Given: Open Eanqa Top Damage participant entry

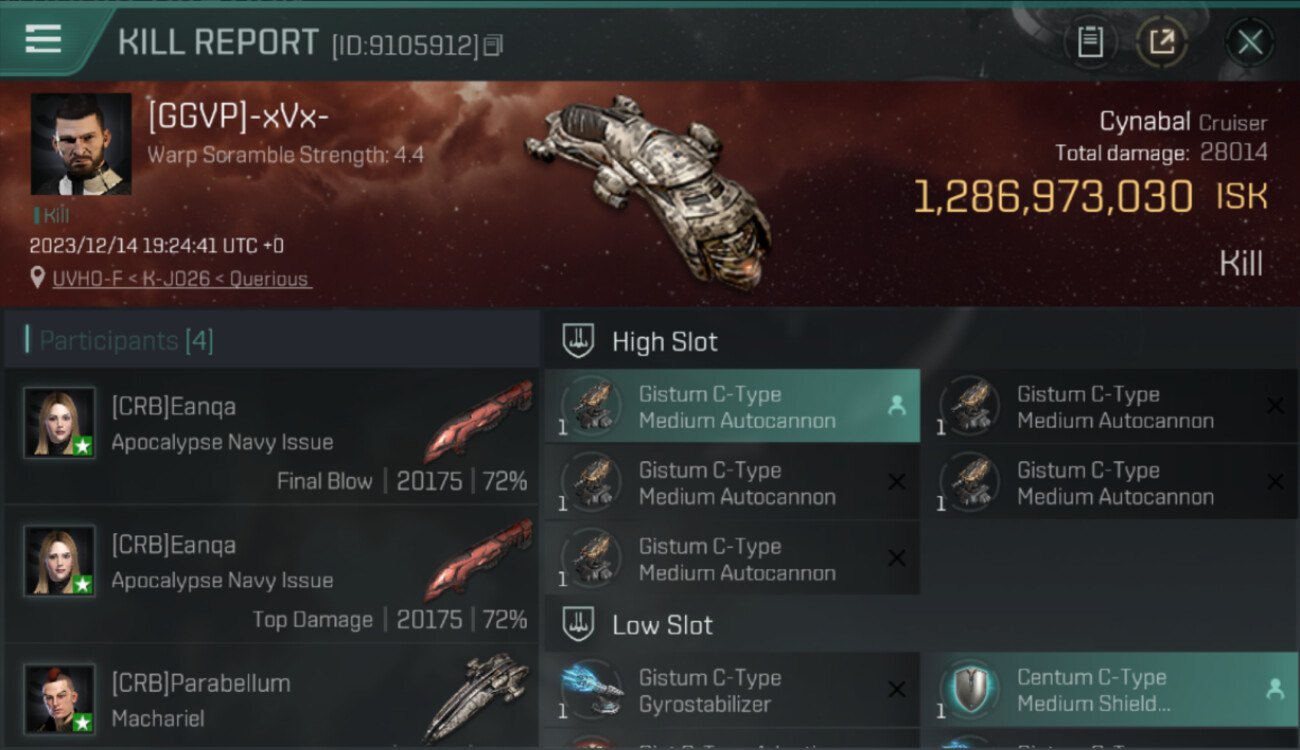Looking at the screenshot, I should click(x=271, y=574).
